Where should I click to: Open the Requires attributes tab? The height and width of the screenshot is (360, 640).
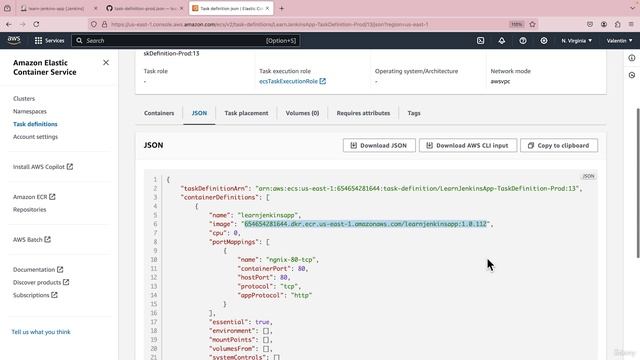363,113
